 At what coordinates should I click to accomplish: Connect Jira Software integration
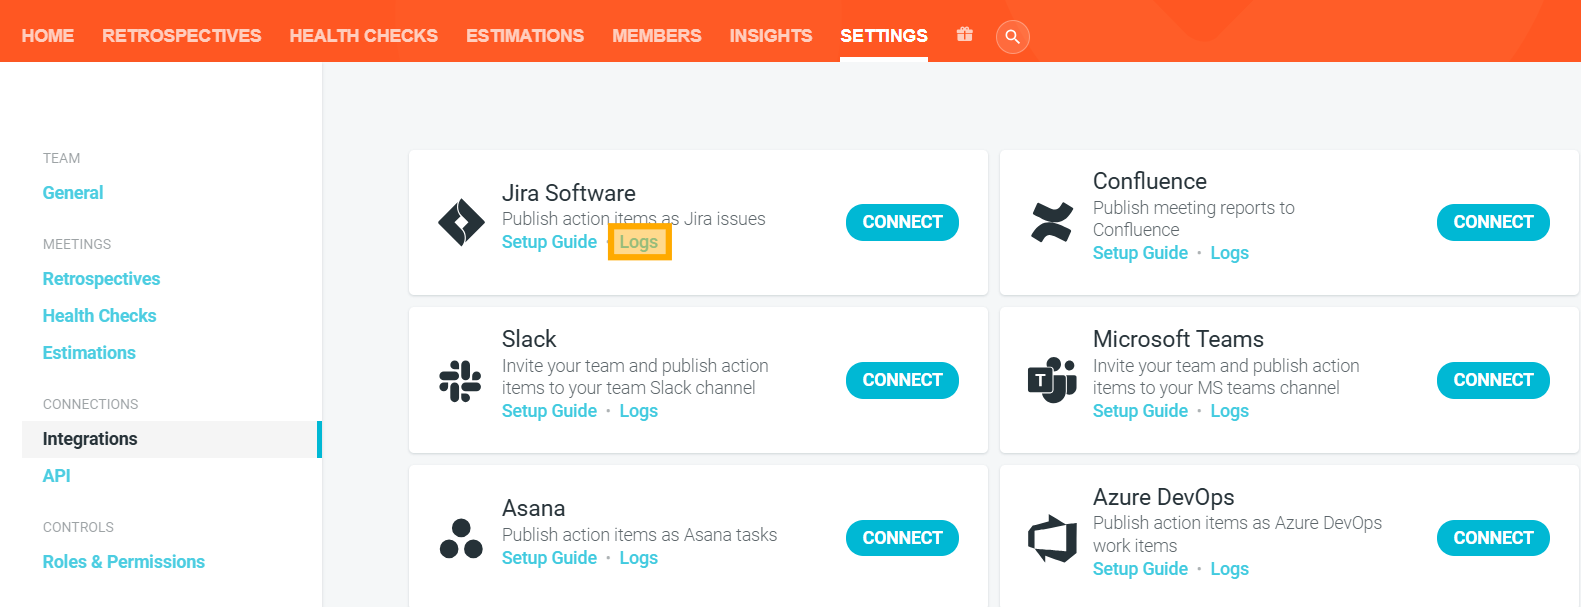coord(902,222)
